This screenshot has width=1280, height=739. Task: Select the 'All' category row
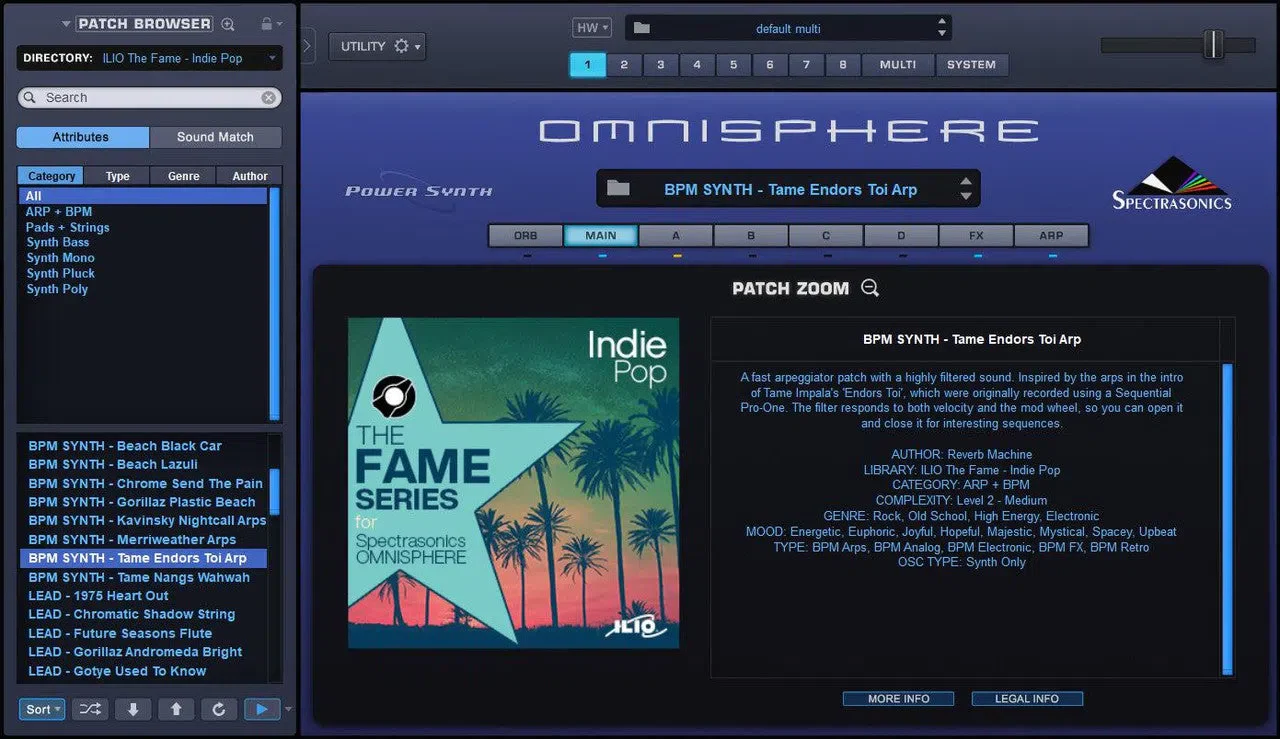(x=143, y=196)
